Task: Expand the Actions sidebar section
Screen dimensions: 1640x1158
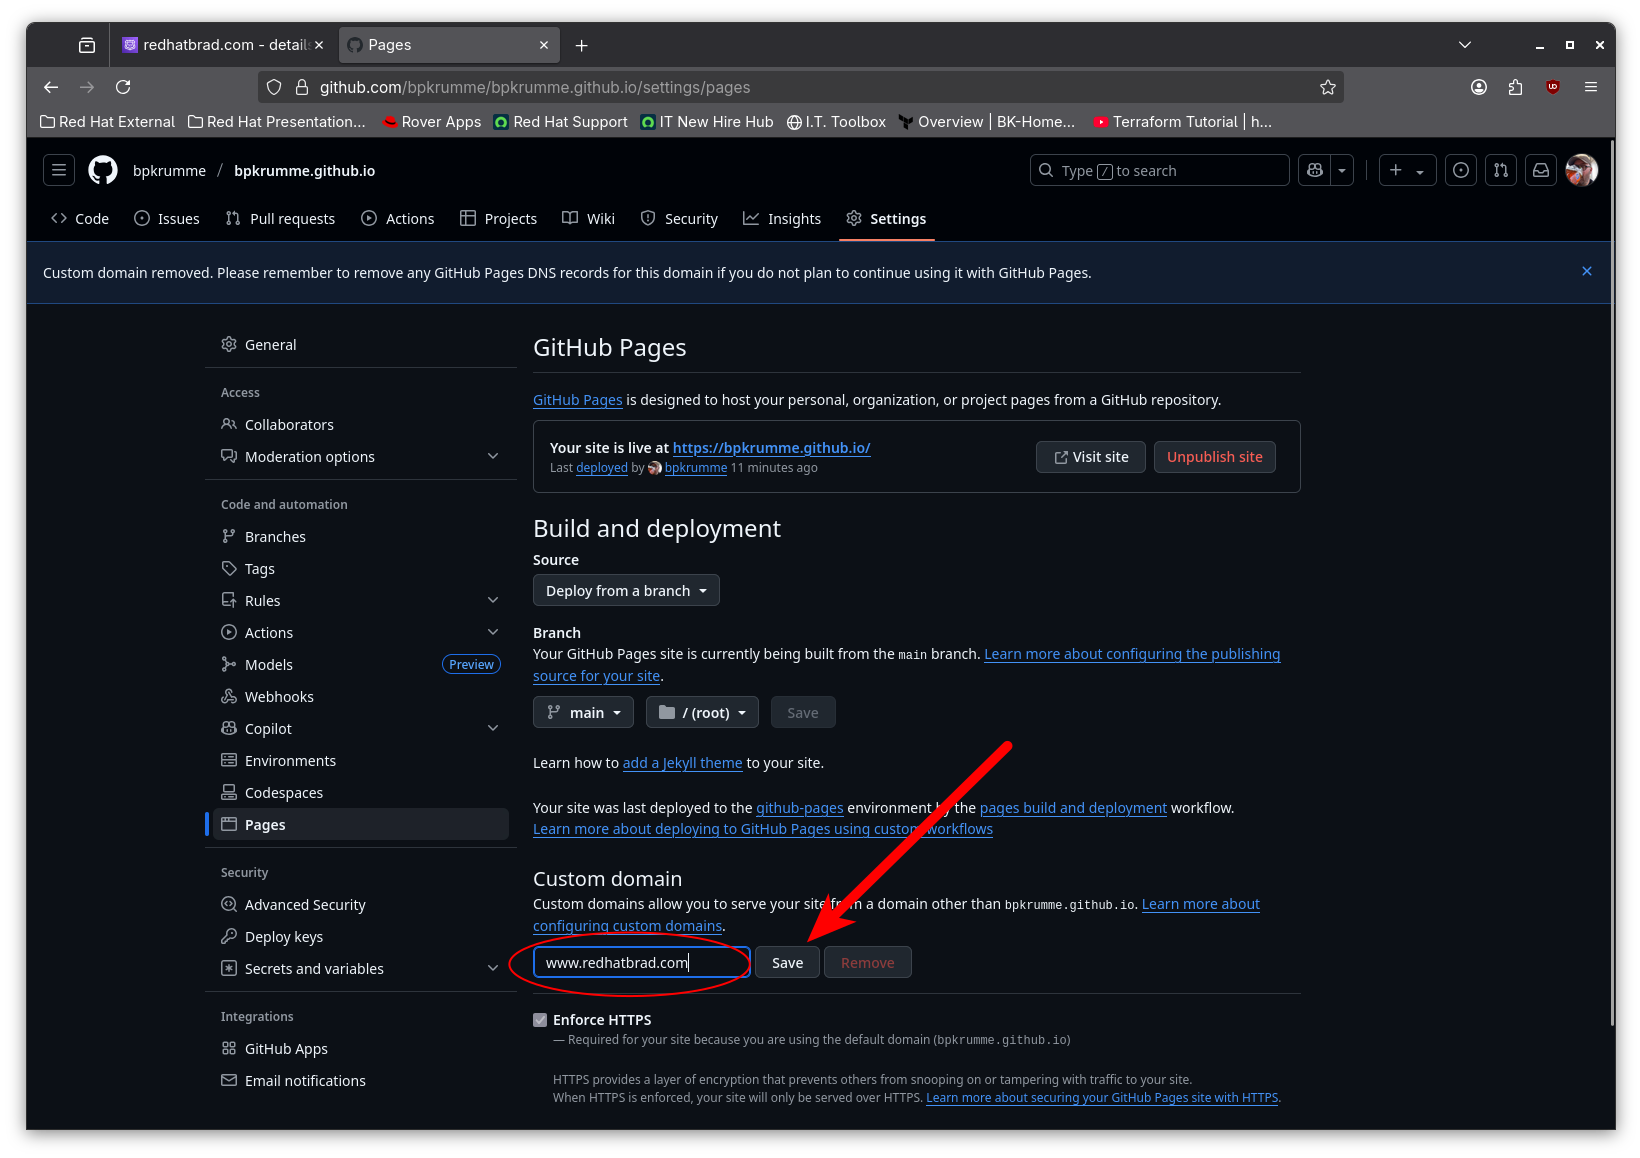Action: pyautogui.click(x=361, y=633)
